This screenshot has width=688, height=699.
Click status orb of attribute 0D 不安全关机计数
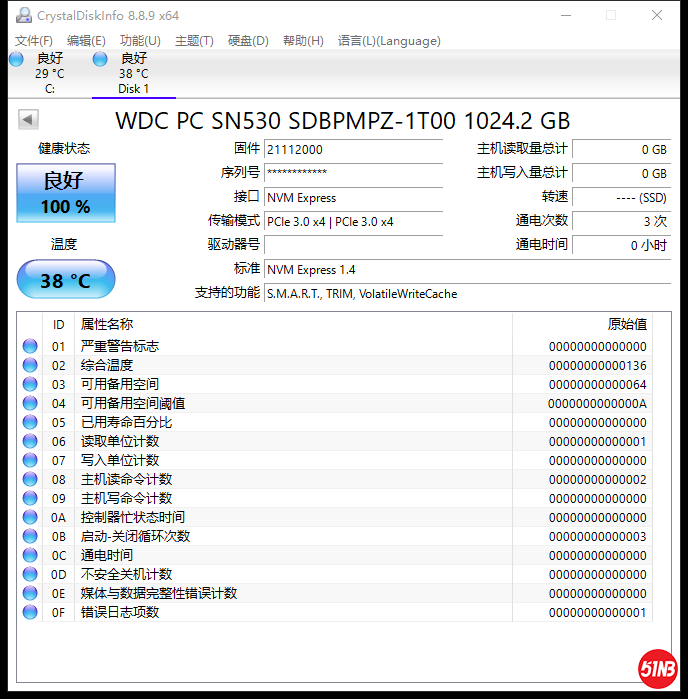coord(30,574)
